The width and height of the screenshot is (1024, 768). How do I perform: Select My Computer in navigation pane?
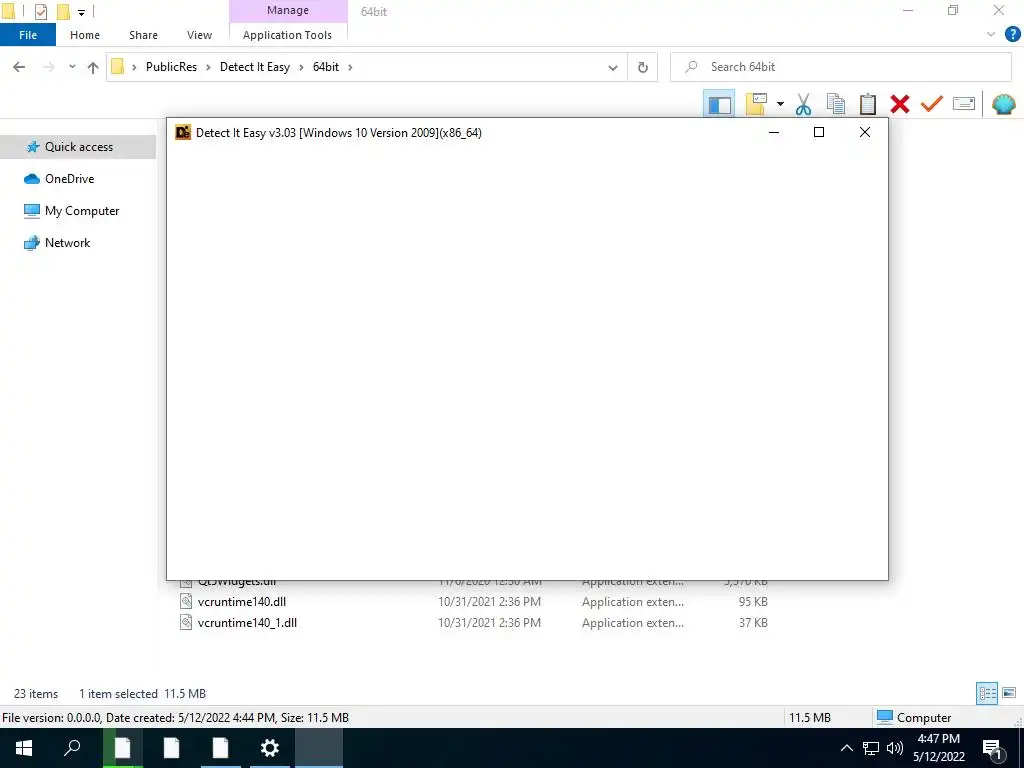[82, 211]
